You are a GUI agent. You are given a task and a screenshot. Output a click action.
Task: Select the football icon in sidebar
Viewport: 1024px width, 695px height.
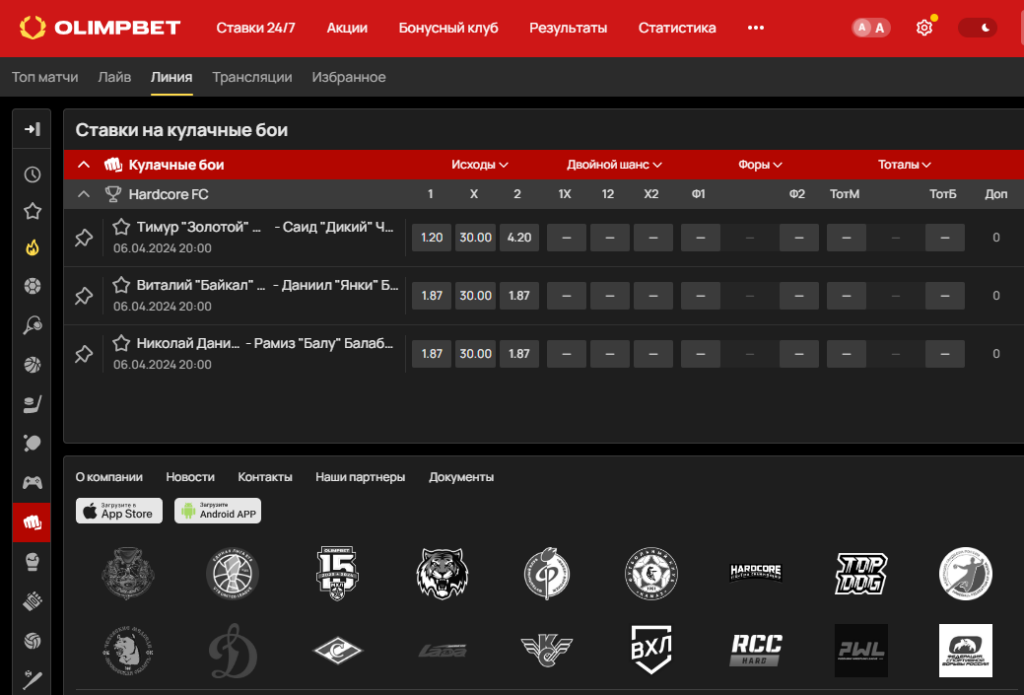tap(32, 286)
